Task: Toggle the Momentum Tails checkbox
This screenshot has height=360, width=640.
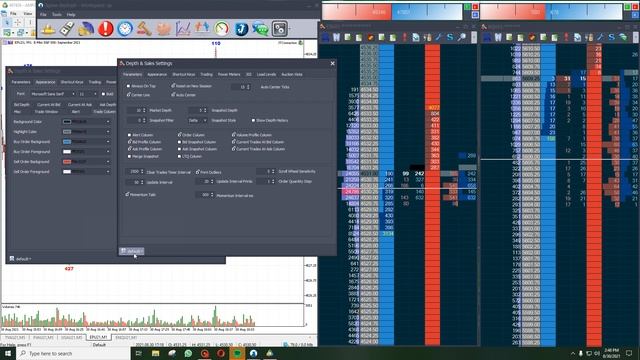Action: coord(127,195)
